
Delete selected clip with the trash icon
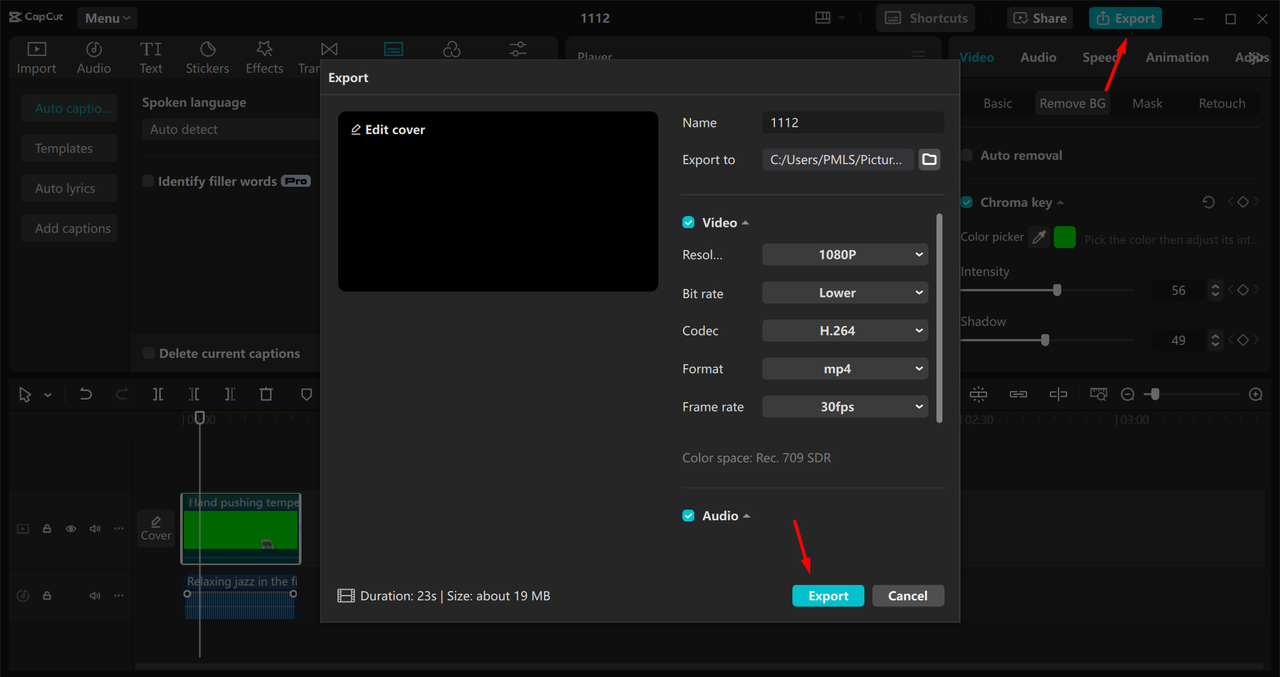(266, 395)
